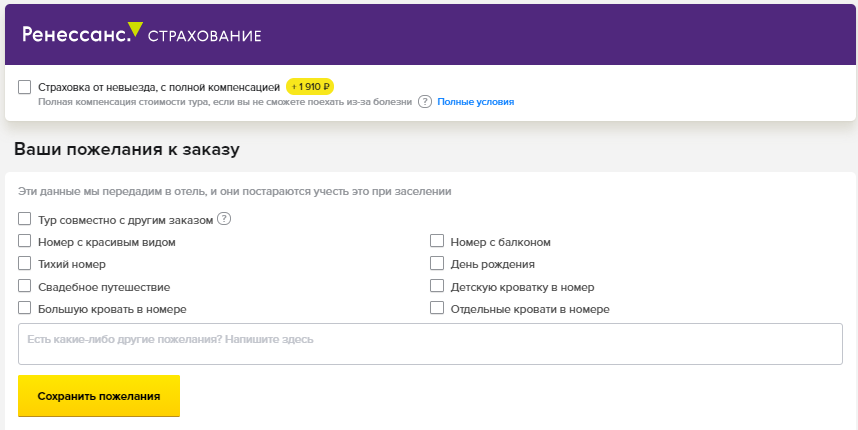Click Сохранить пожелания button
The image size is (858, 430).
99,396
